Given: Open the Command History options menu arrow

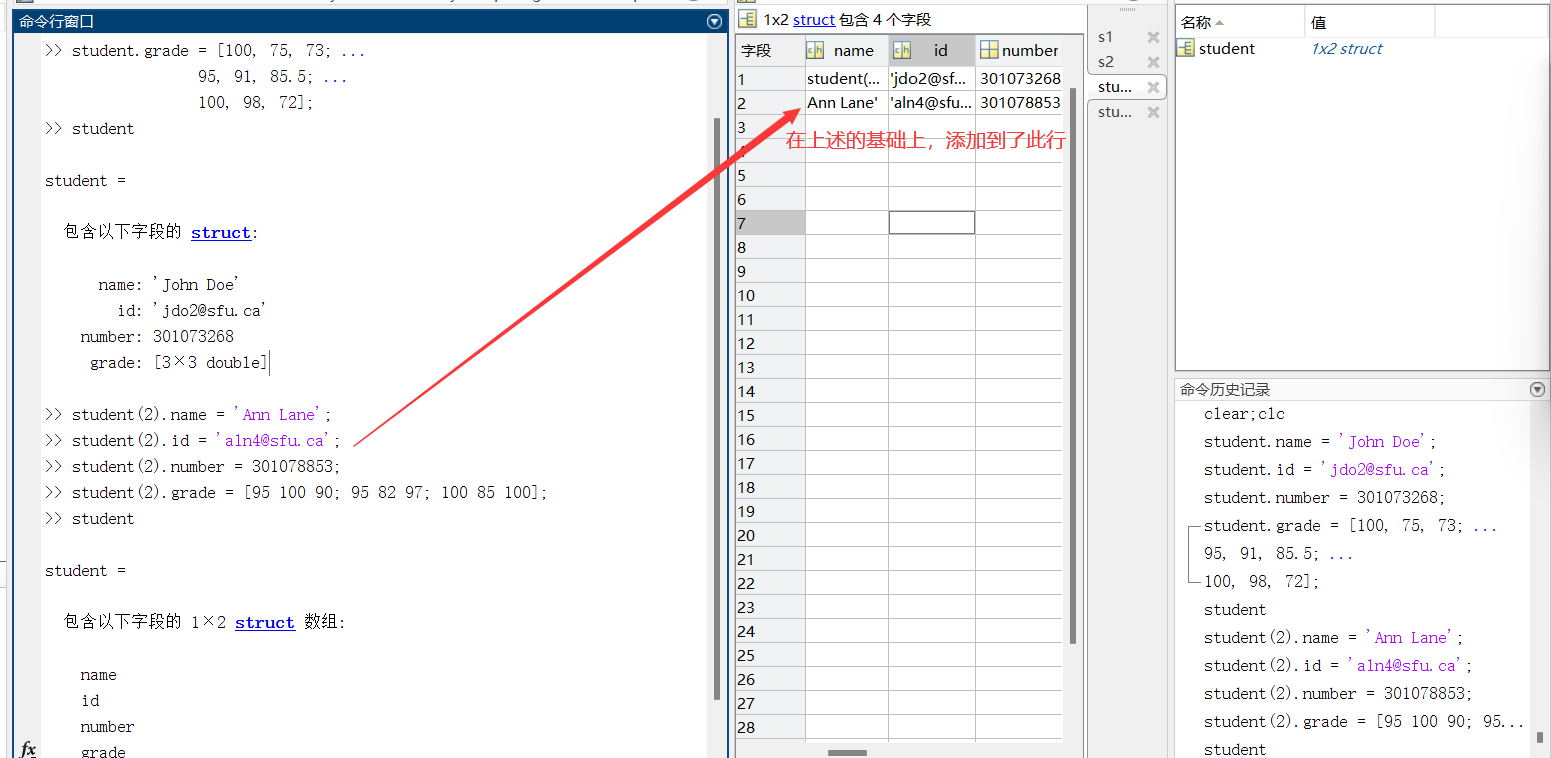Looking at the screenshot, I should tap(1537, 389).
